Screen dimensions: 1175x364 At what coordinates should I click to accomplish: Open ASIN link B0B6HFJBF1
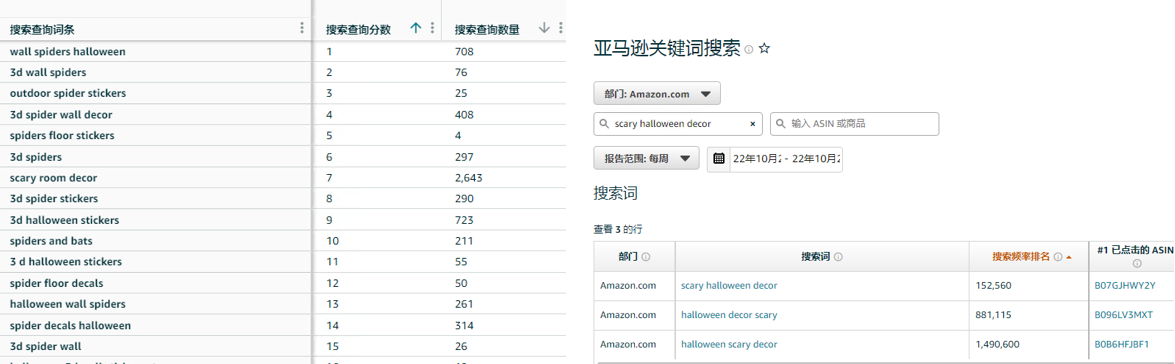point(1121,345)
